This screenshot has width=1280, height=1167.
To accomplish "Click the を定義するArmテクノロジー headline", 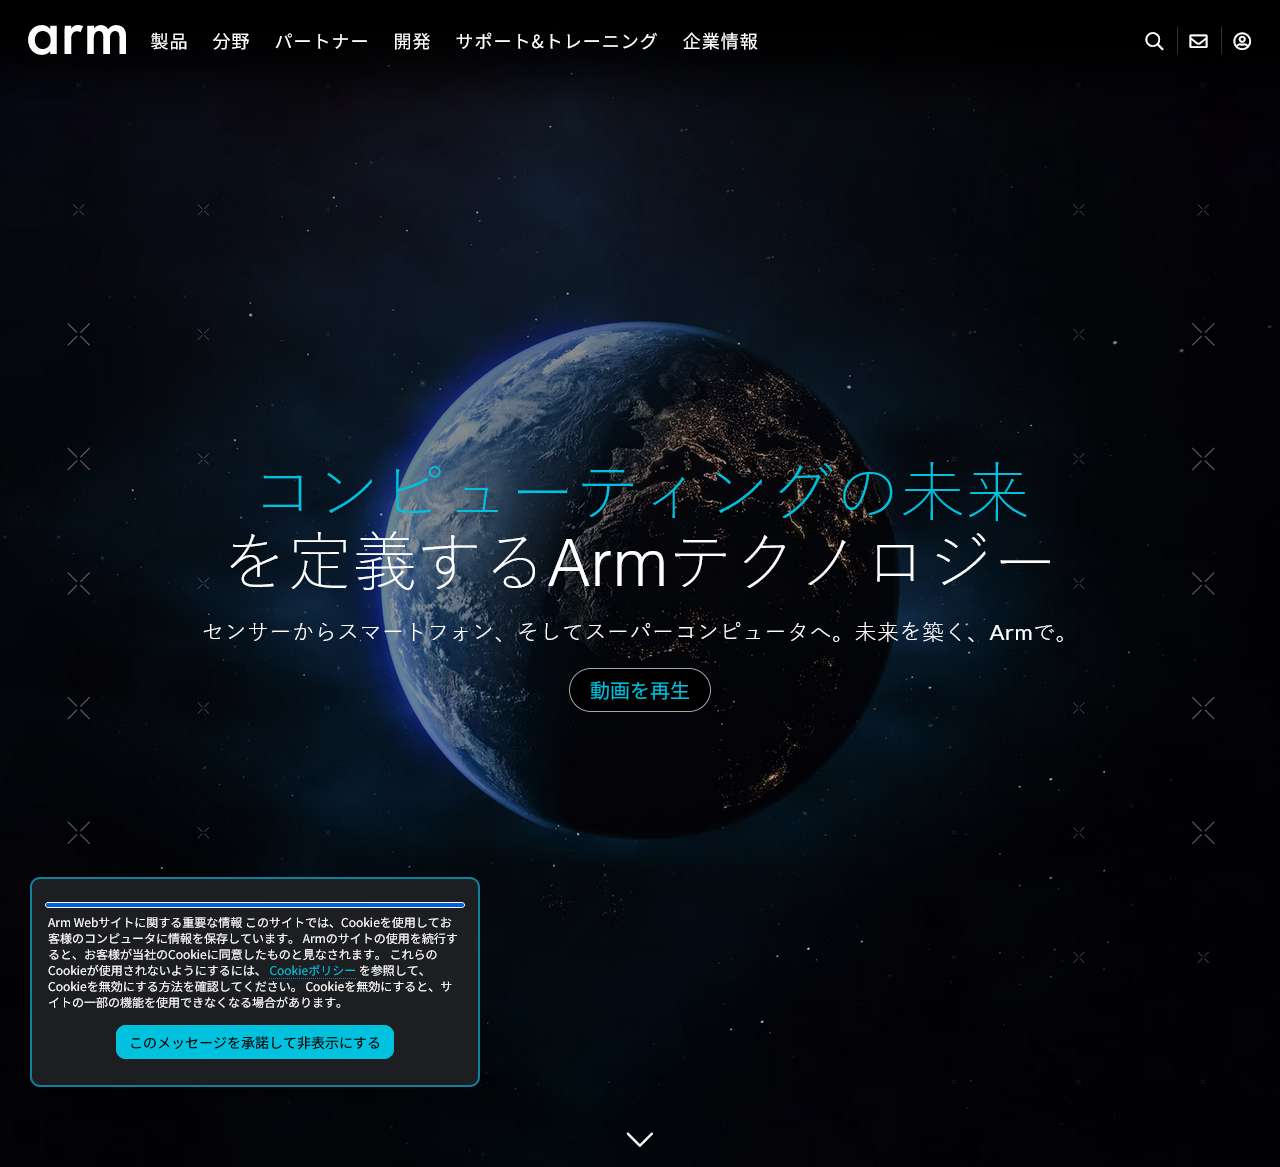I will pos(640,562).
